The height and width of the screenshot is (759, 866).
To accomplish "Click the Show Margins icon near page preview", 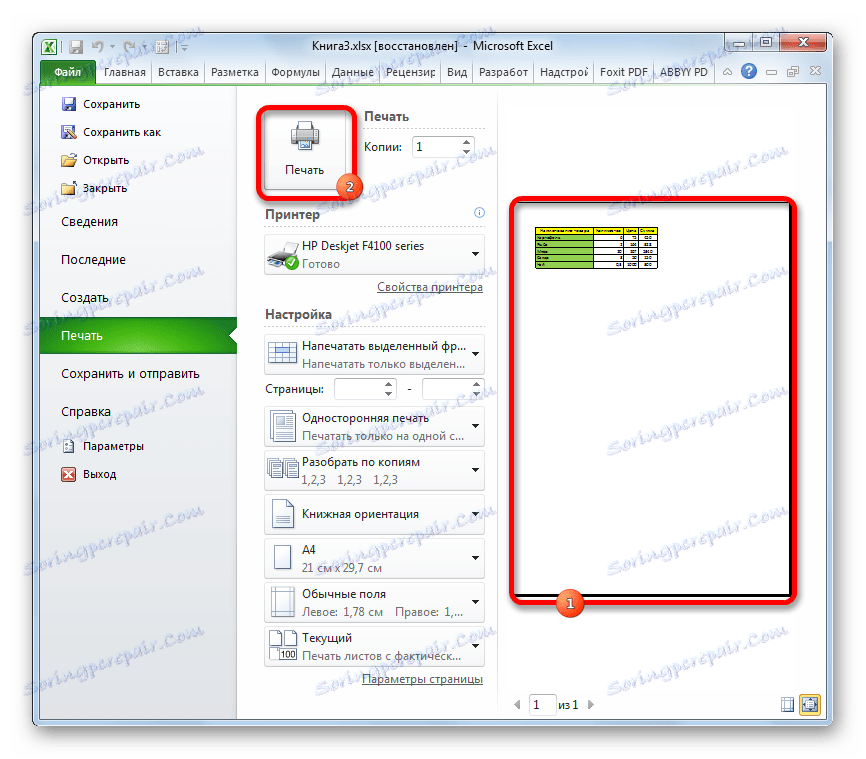I will click(x=788, y=704).
